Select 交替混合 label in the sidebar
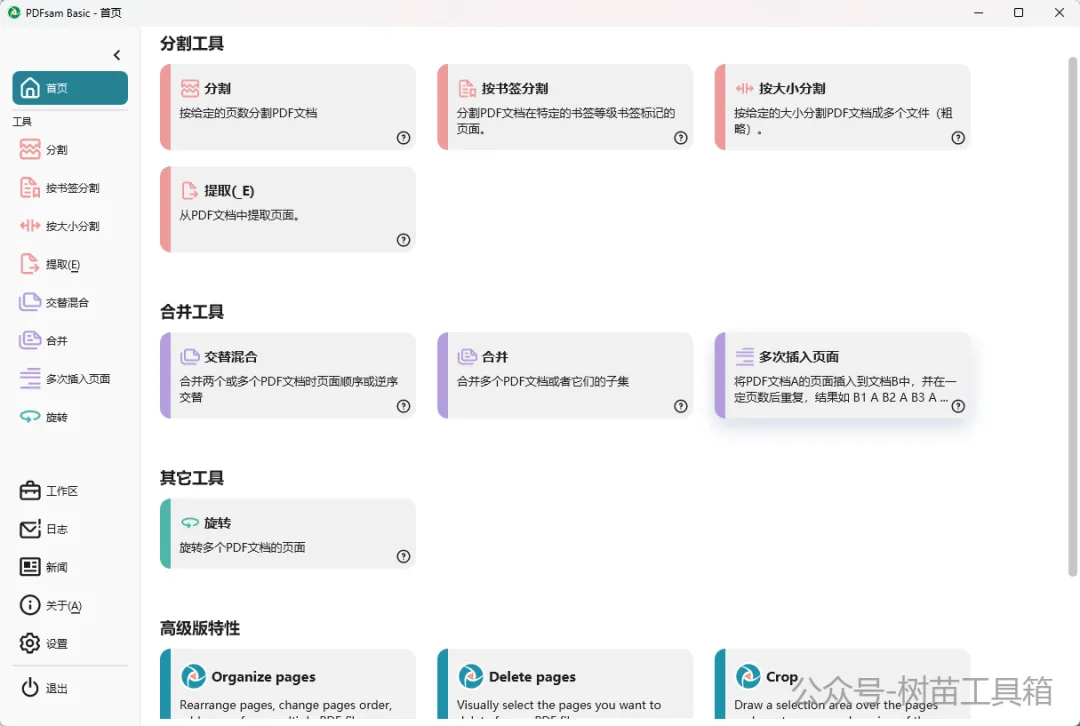Image resolution: width=1080 pixels, height=726 pixels. (x=67, y=302)
